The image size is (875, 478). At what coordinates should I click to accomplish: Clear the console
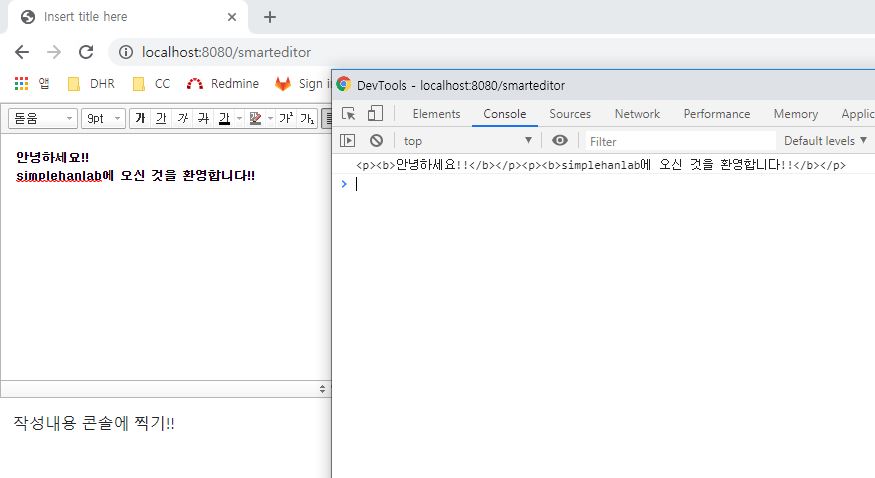pos(377,141)
